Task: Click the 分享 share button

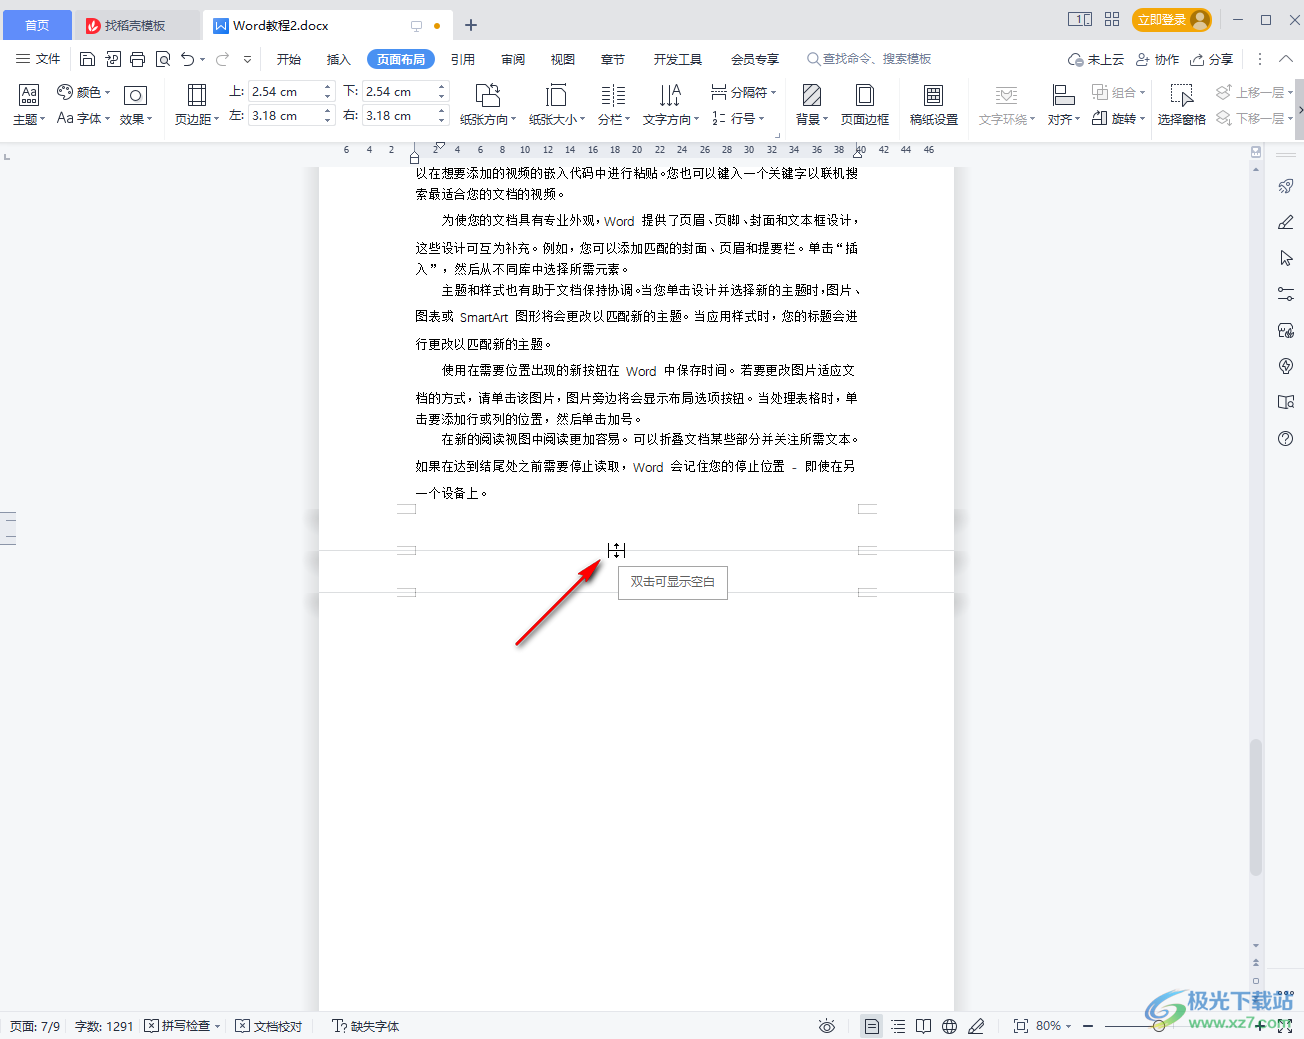Action: 1212,59
